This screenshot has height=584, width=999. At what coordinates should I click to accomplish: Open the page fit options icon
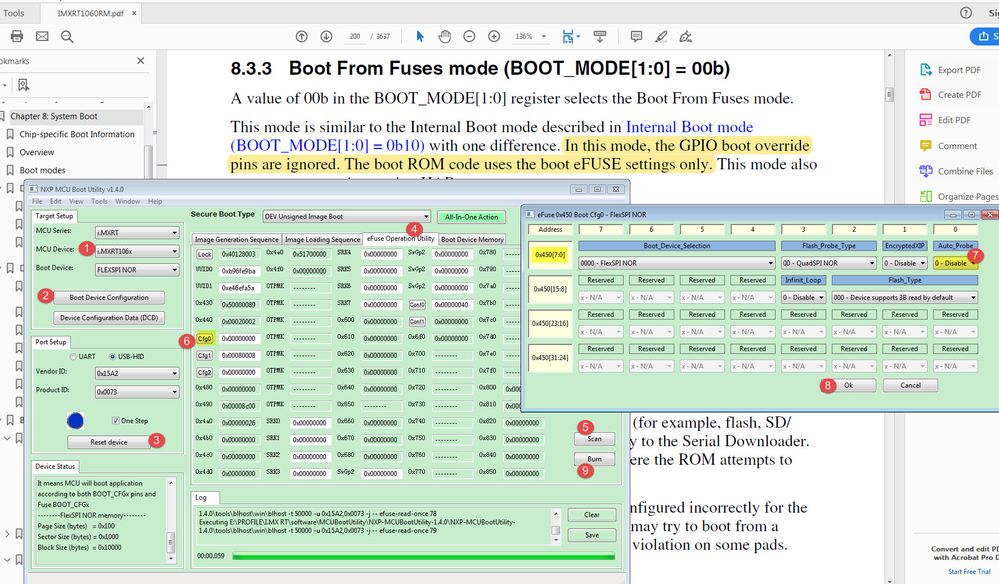[570, 37]
